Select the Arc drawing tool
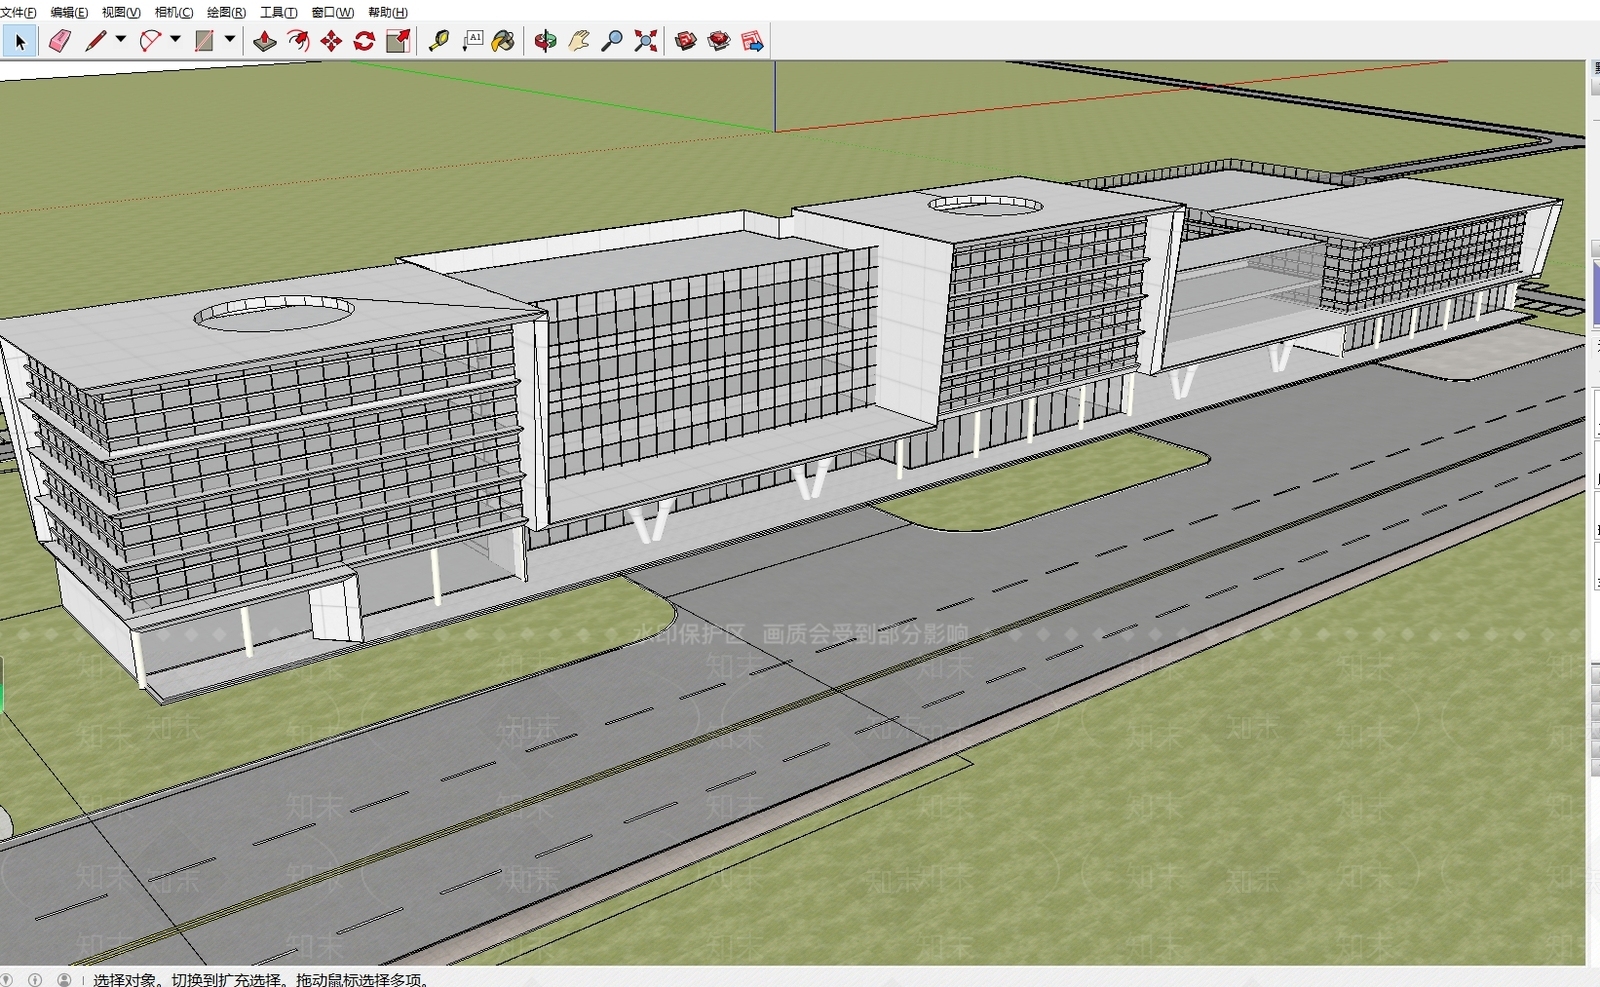1600x987 pixels. (x=150, y=41)
